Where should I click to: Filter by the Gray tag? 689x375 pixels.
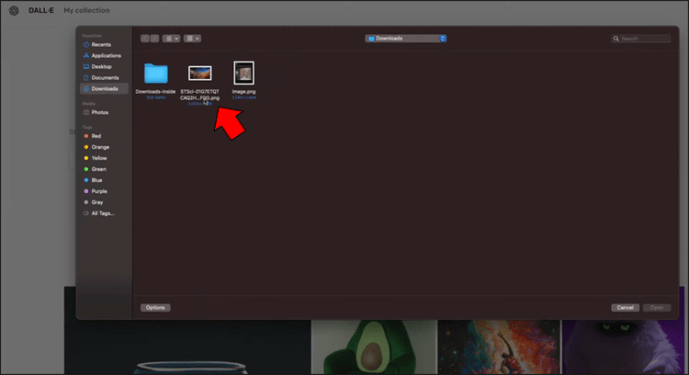pyautogui.click(x=97, y=202)
